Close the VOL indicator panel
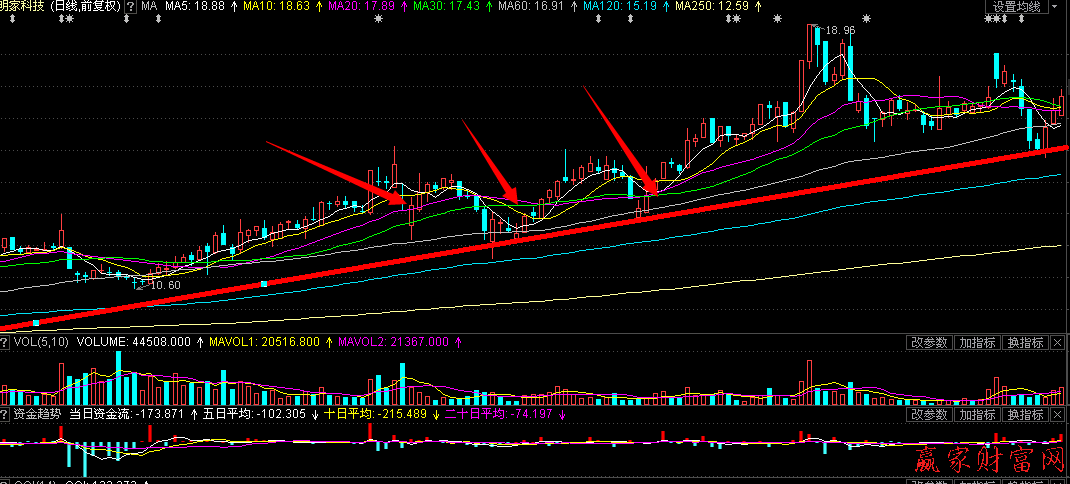The width and height of the screenshot is (1070, 484). tap(1058, 342)
